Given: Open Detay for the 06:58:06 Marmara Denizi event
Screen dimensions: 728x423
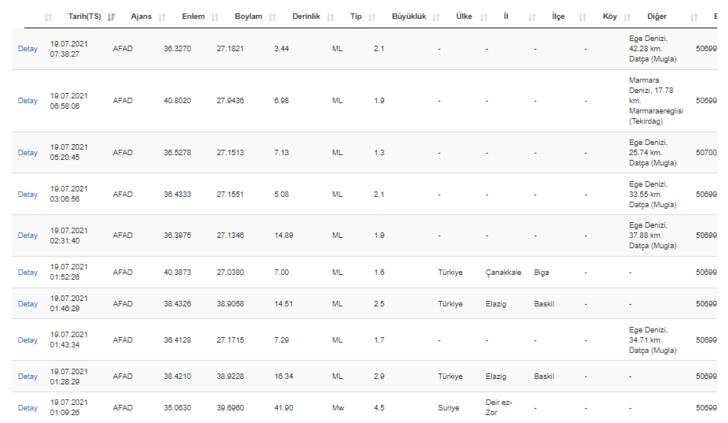Looking at the screenshot, I should tap(28, 100).
